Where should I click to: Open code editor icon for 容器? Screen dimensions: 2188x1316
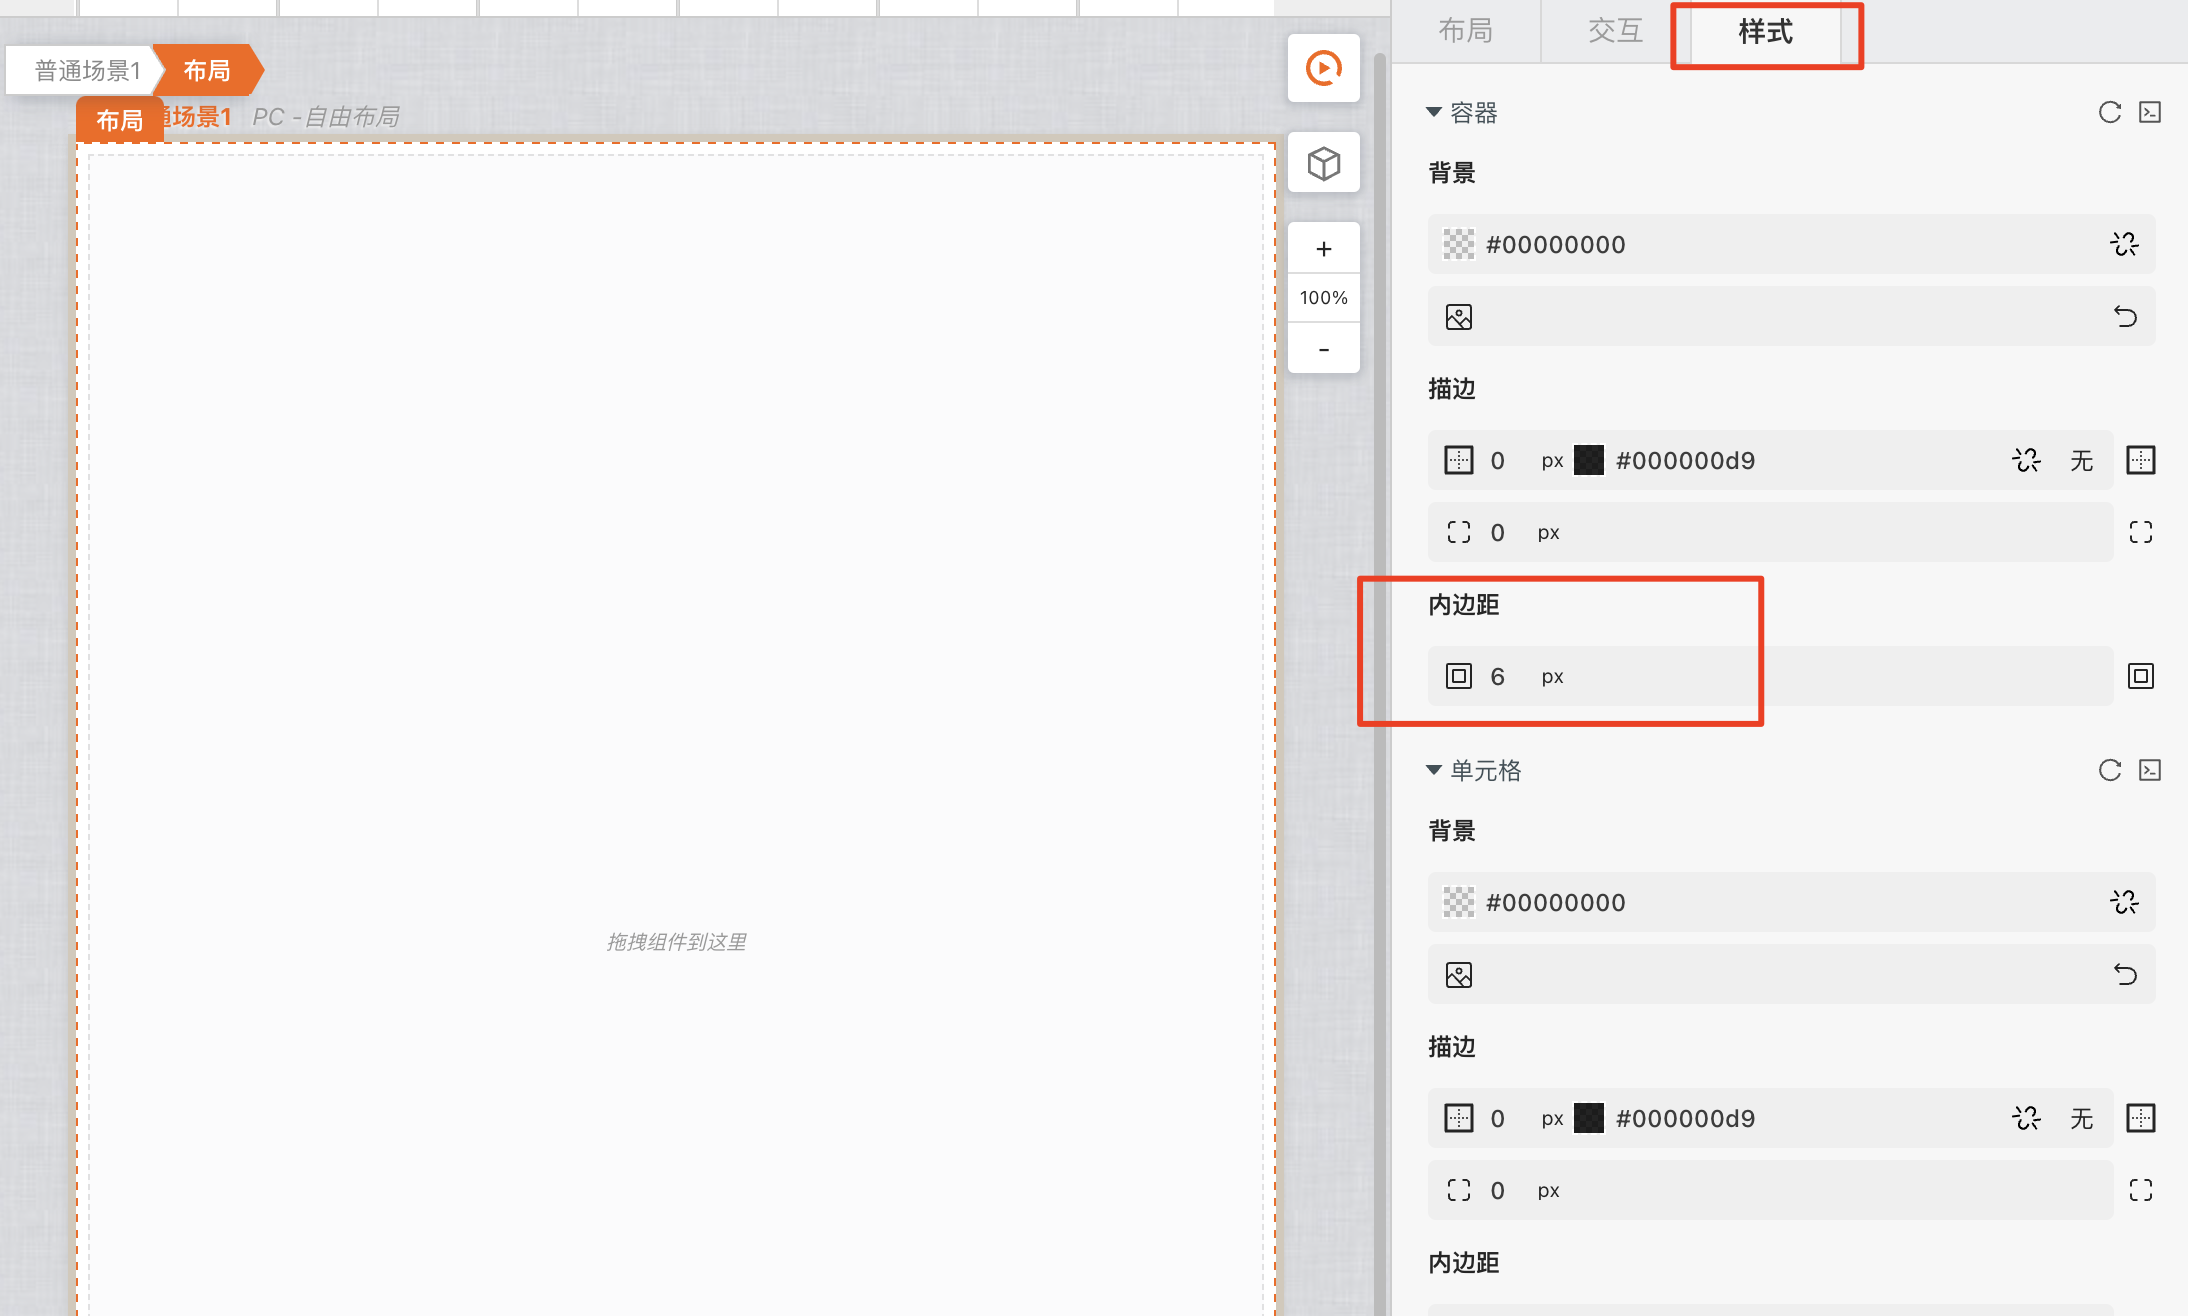coord(2150,112)
